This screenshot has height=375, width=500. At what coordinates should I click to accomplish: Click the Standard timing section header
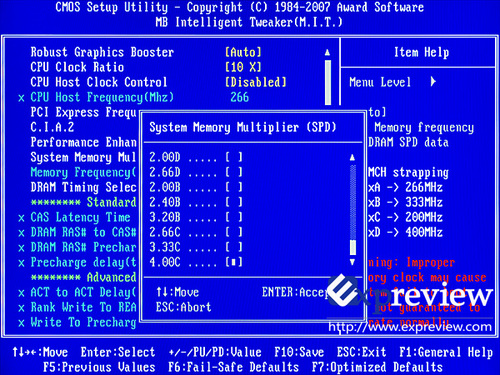click(x=84, y=202)
